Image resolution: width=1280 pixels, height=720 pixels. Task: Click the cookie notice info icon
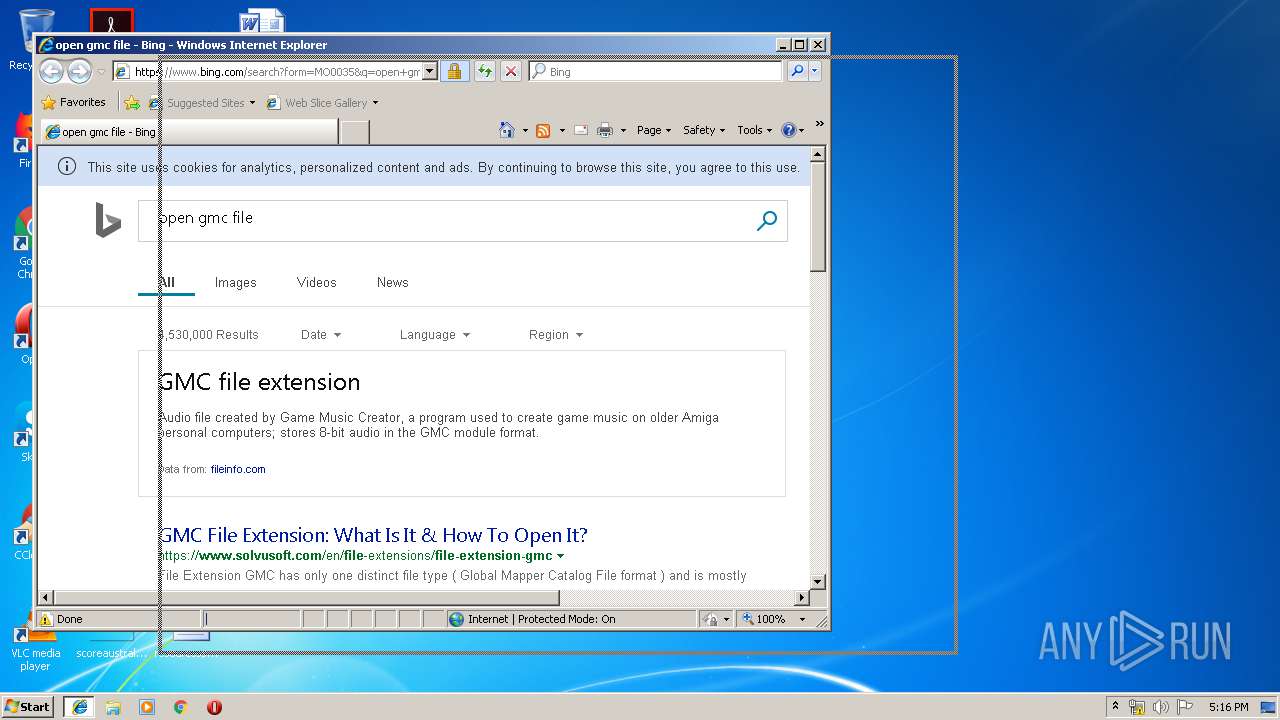67,167
